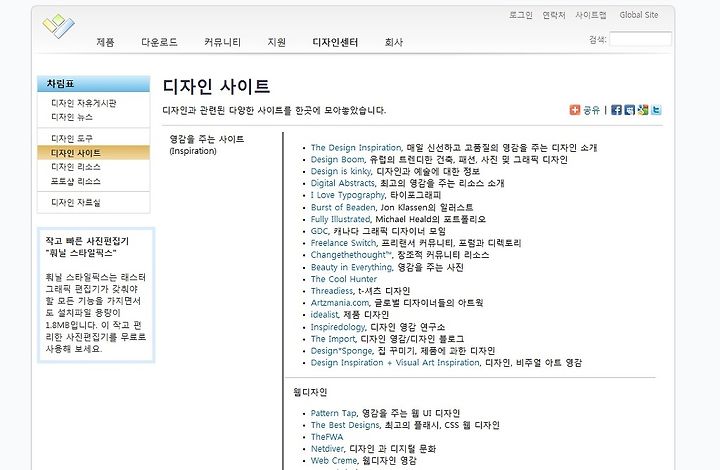Image resolution: width=720 pixels, height=470 pixels.
Task: Open 디자인 리소스 in the sidebar
Action: coord(76,167)
